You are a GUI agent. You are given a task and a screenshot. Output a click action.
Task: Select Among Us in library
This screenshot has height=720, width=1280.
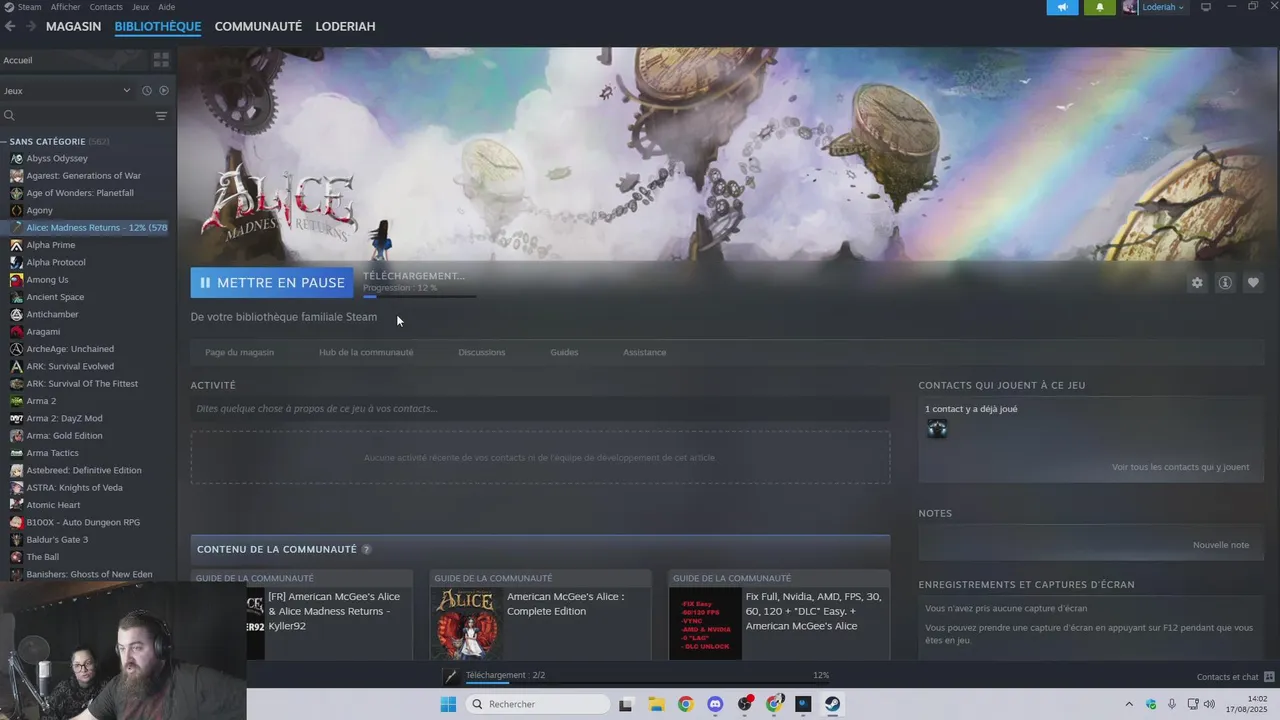tap(47, 280)
